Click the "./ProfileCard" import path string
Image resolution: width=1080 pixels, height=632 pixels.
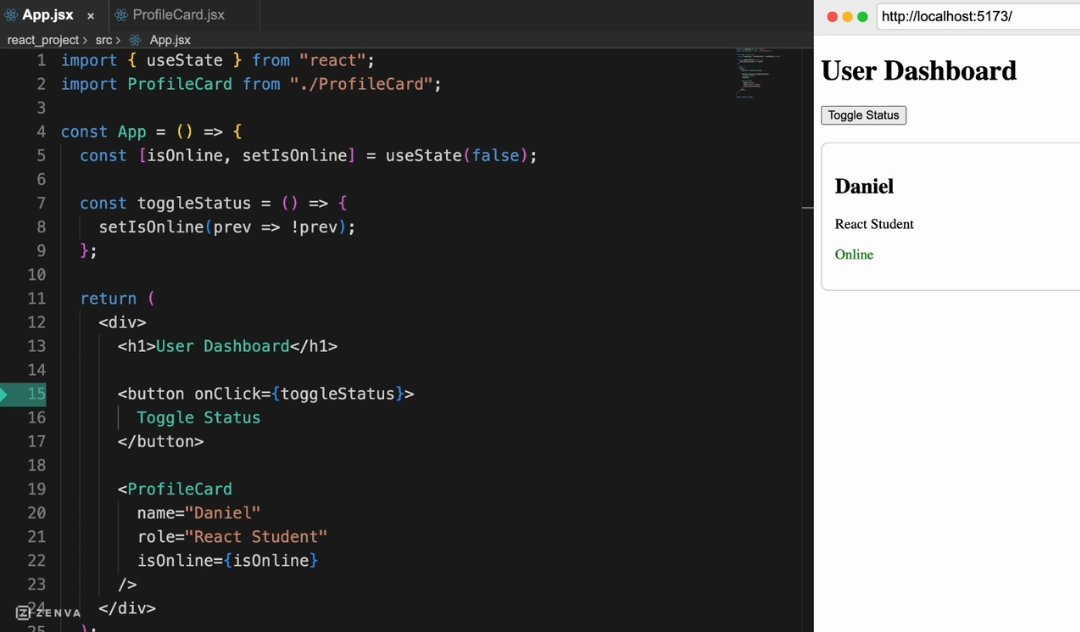coord(360,84)
